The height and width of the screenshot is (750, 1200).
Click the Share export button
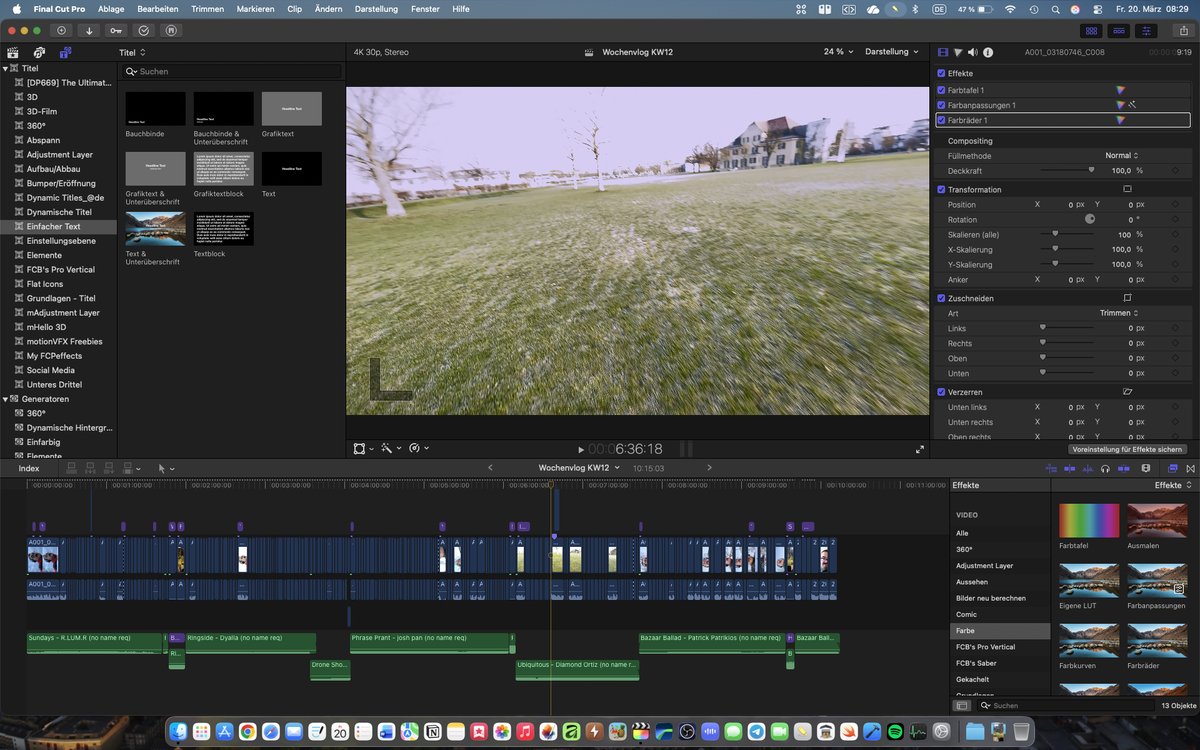pyautogui.click(x=1182, y=31)
